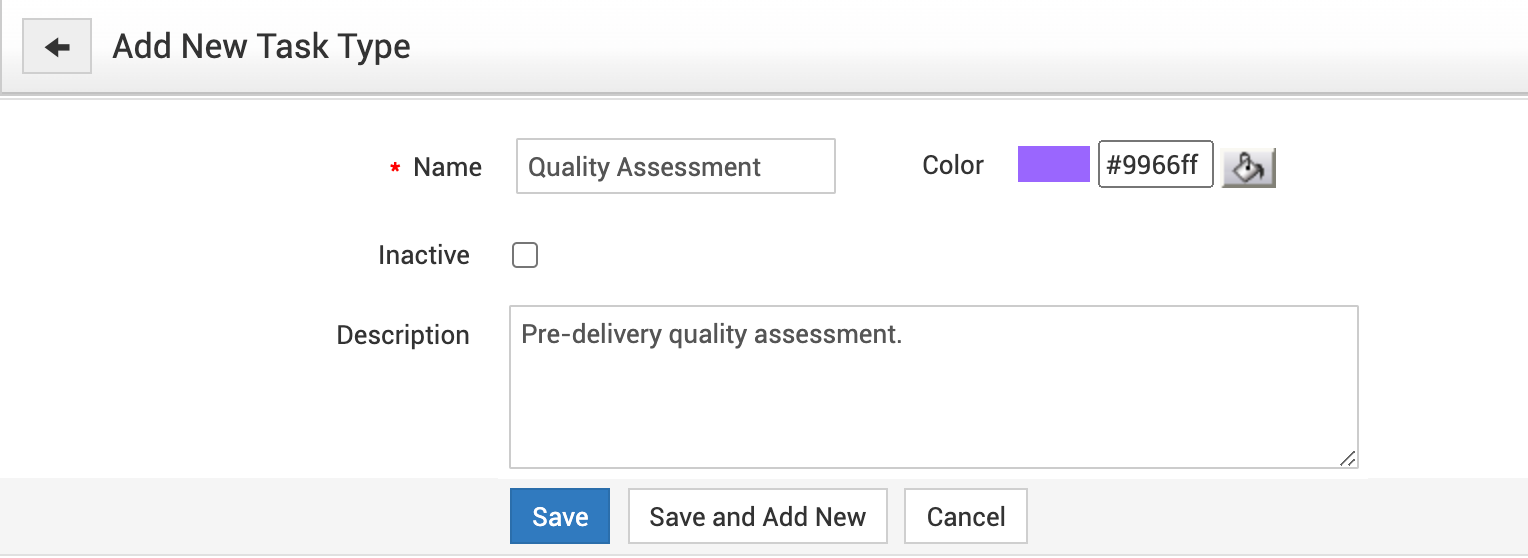Click the #9966ff hex color field
This screenshot has height=558, width=1528.
pos(1154,165)
